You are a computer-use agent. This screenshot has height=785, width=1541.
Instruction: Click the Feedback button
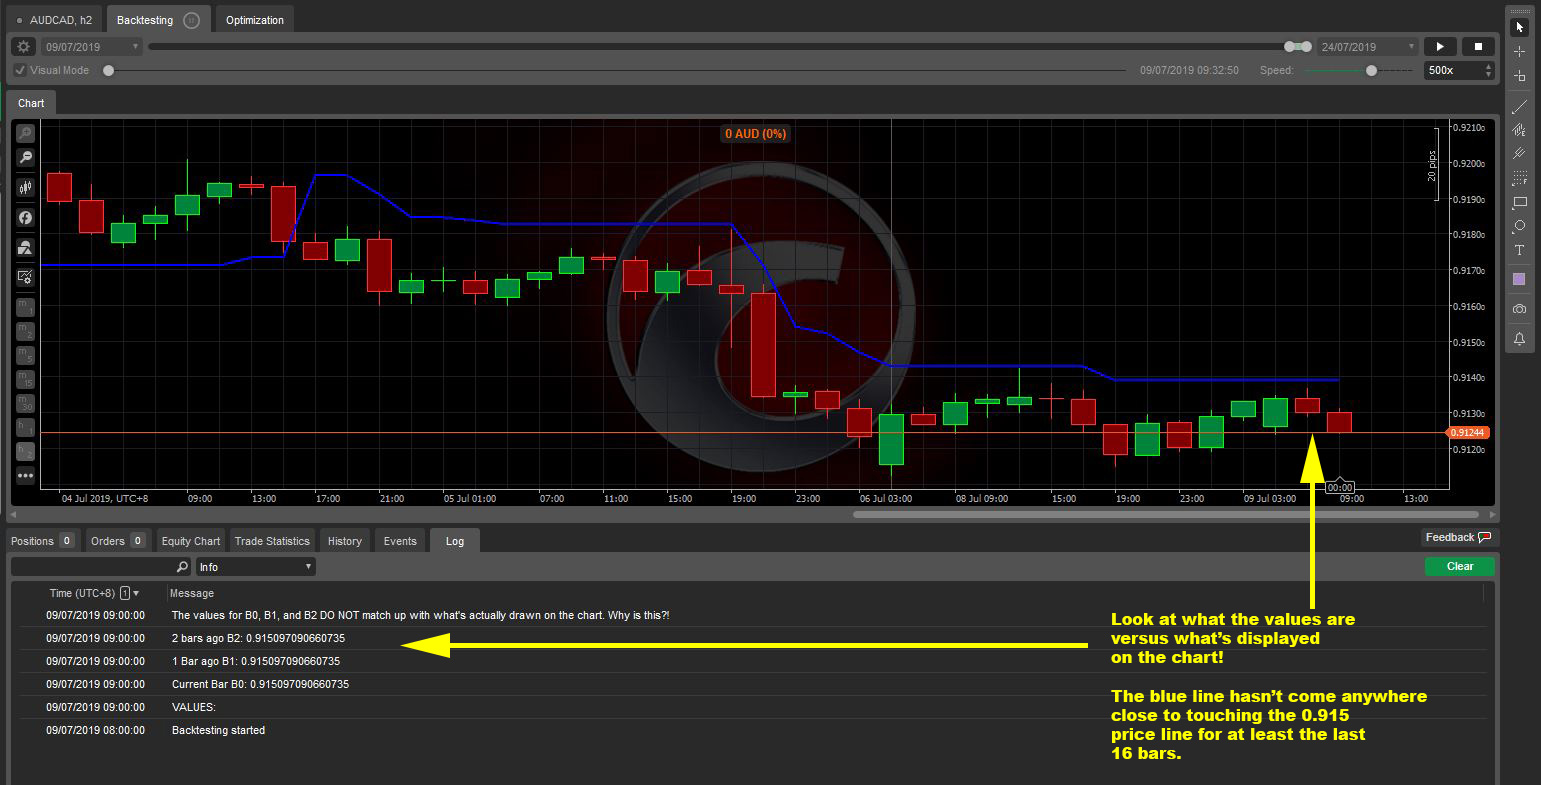click(1458, 537)
